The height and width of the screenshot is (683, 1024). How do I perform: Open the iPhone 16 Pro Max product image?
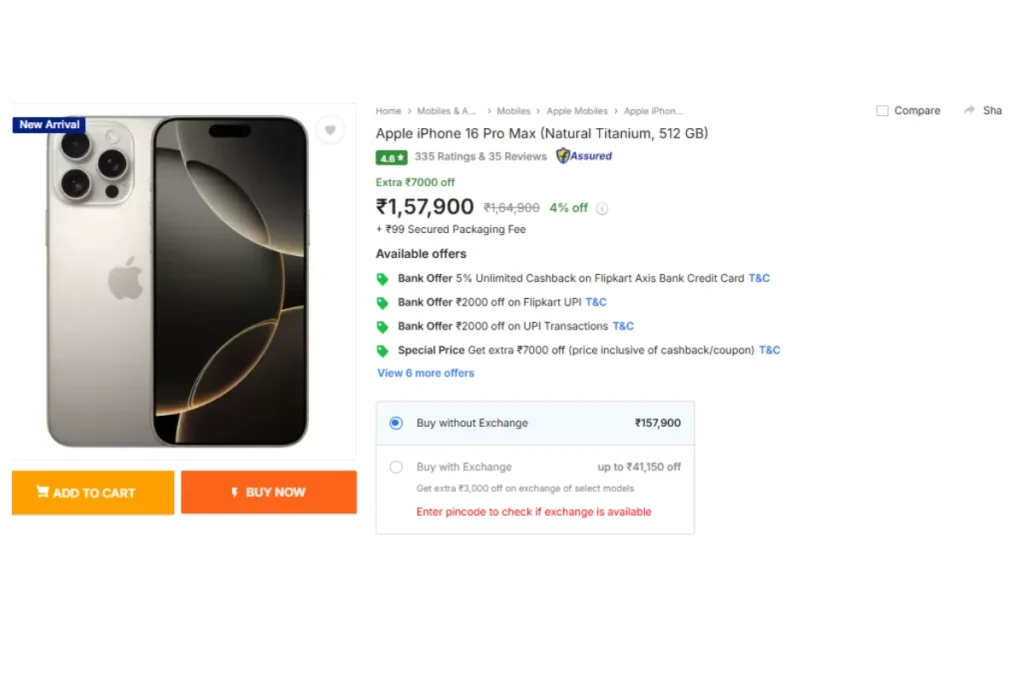pyautogui.click(x=178, y=282)
